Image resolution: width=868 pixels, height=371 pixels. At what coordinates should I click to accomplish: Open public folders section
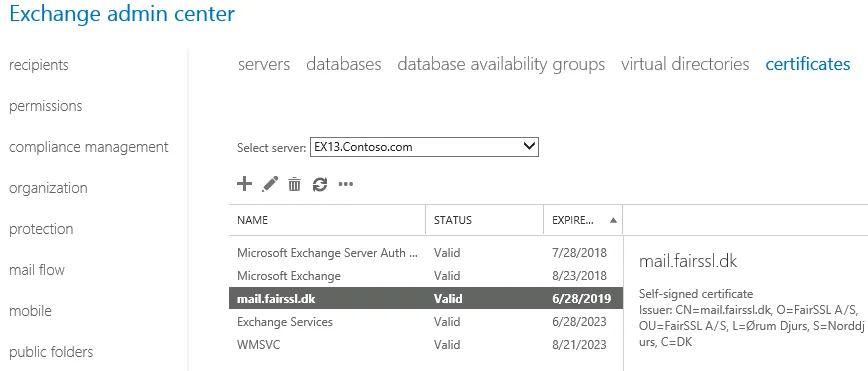(x=51, y=352)
